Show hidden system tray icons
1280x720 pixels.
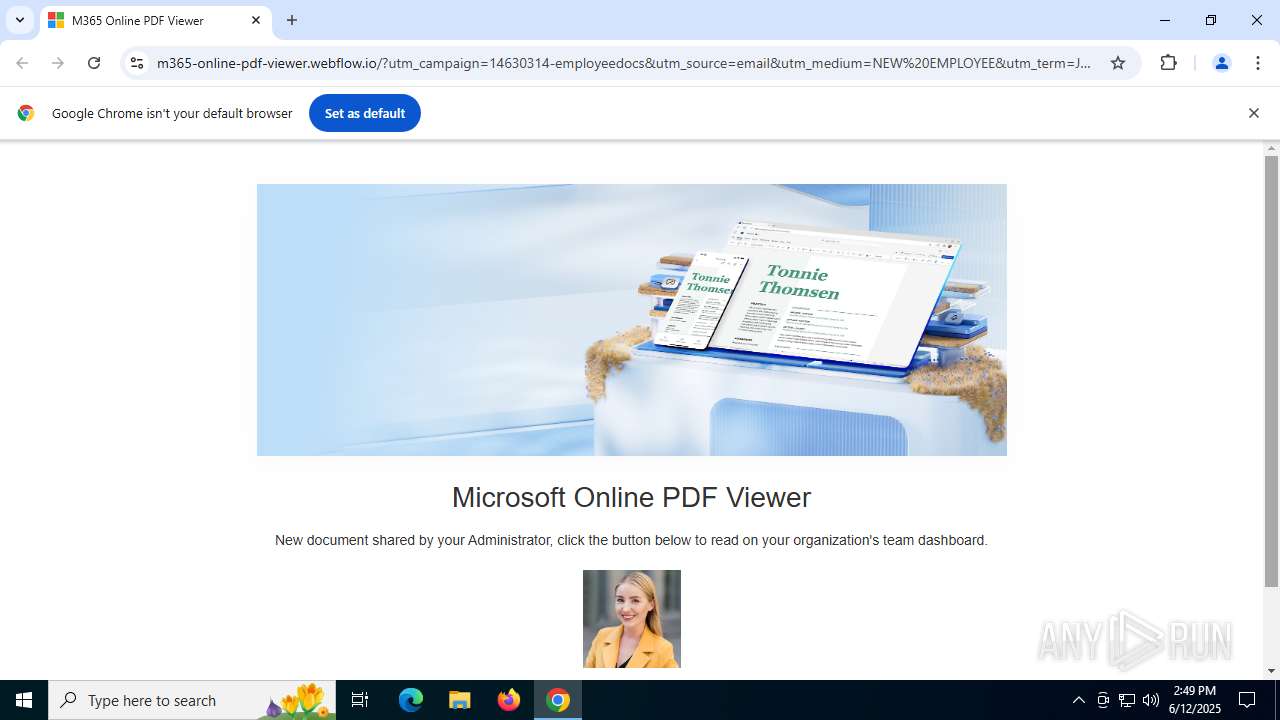(x=1078, y=700)
